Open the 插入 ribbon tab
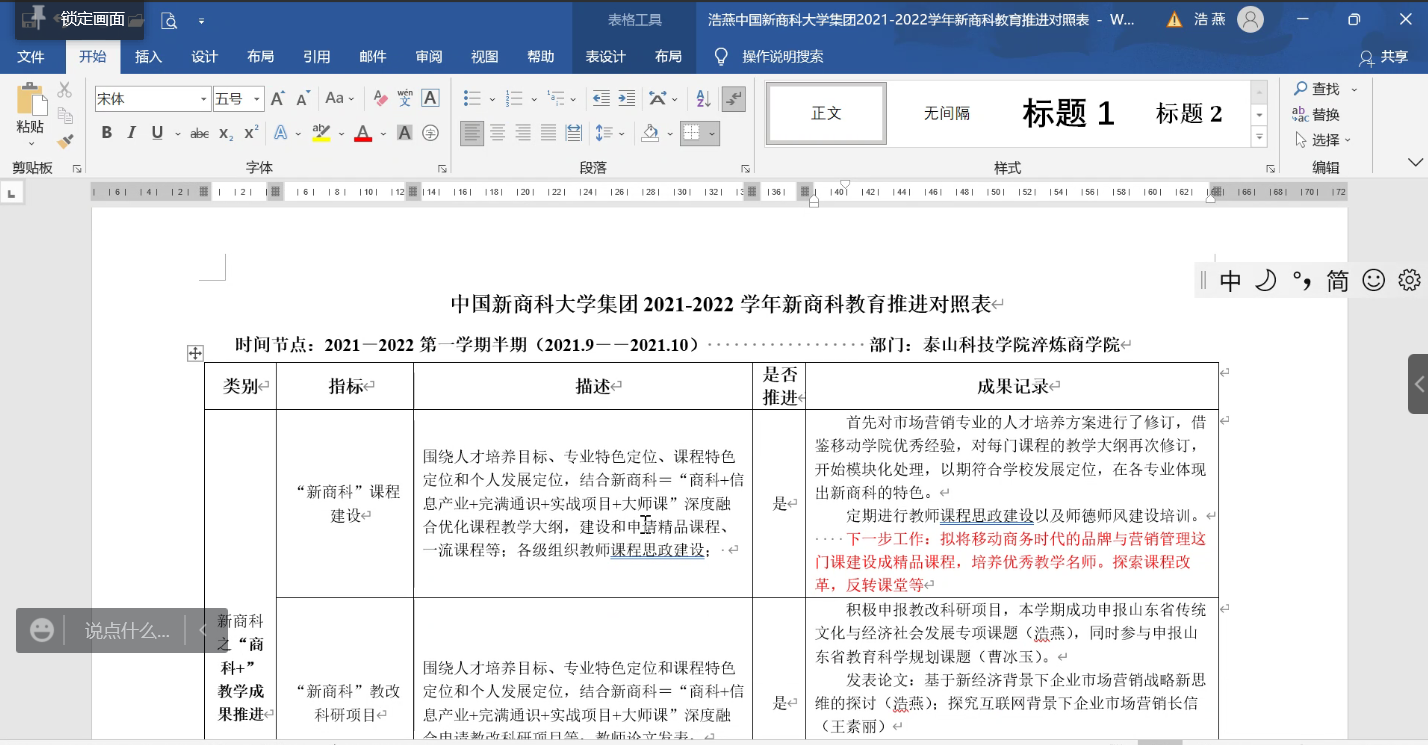The width and height of the screenshot is (1428, 745). pos(148,57)
